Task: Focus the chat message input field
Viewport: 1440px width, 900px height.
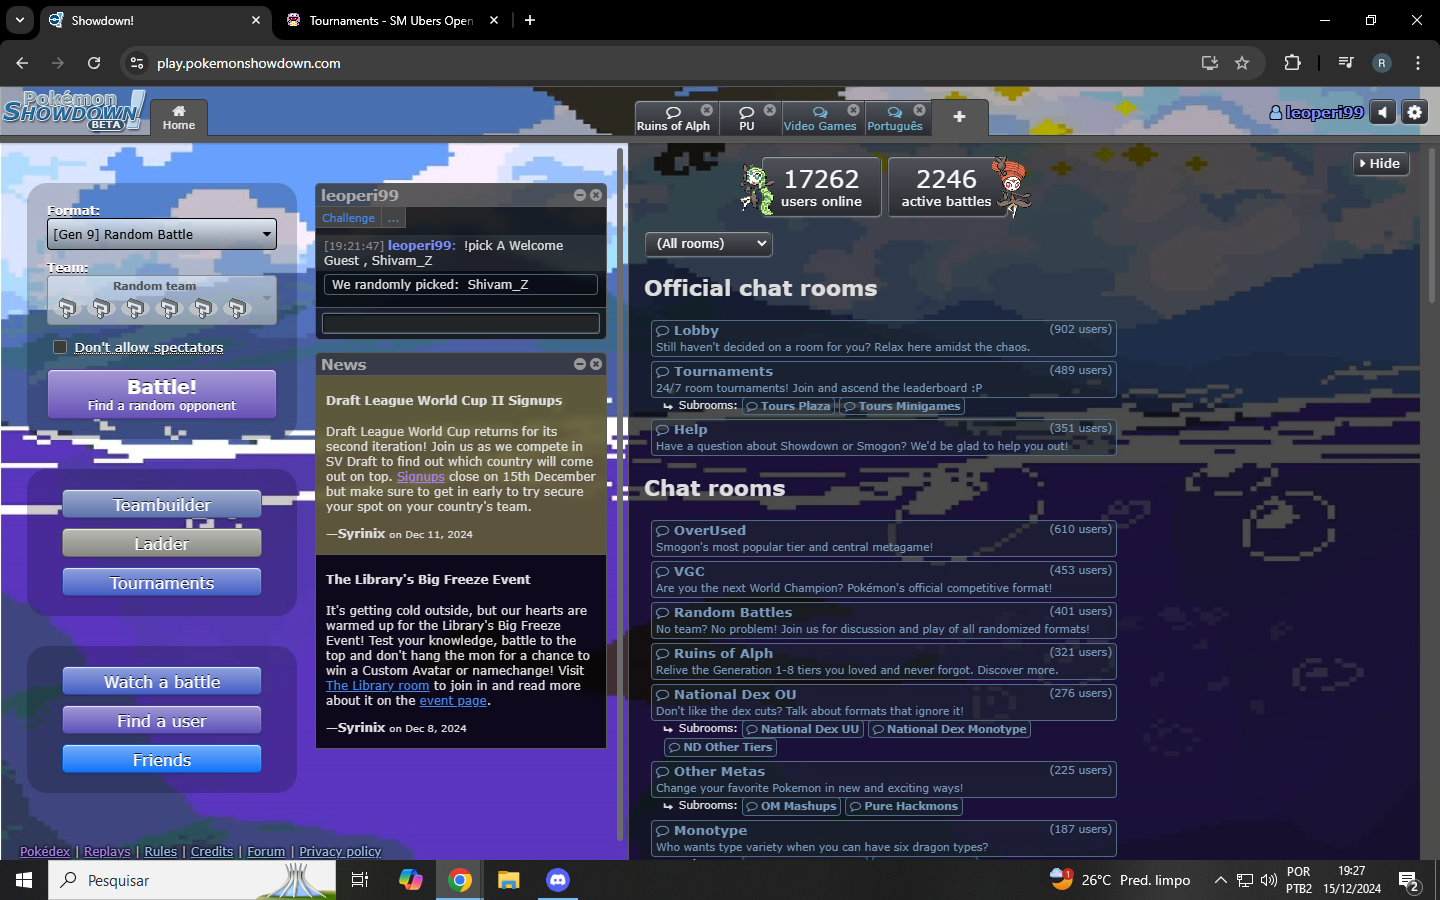Action: 461,323
